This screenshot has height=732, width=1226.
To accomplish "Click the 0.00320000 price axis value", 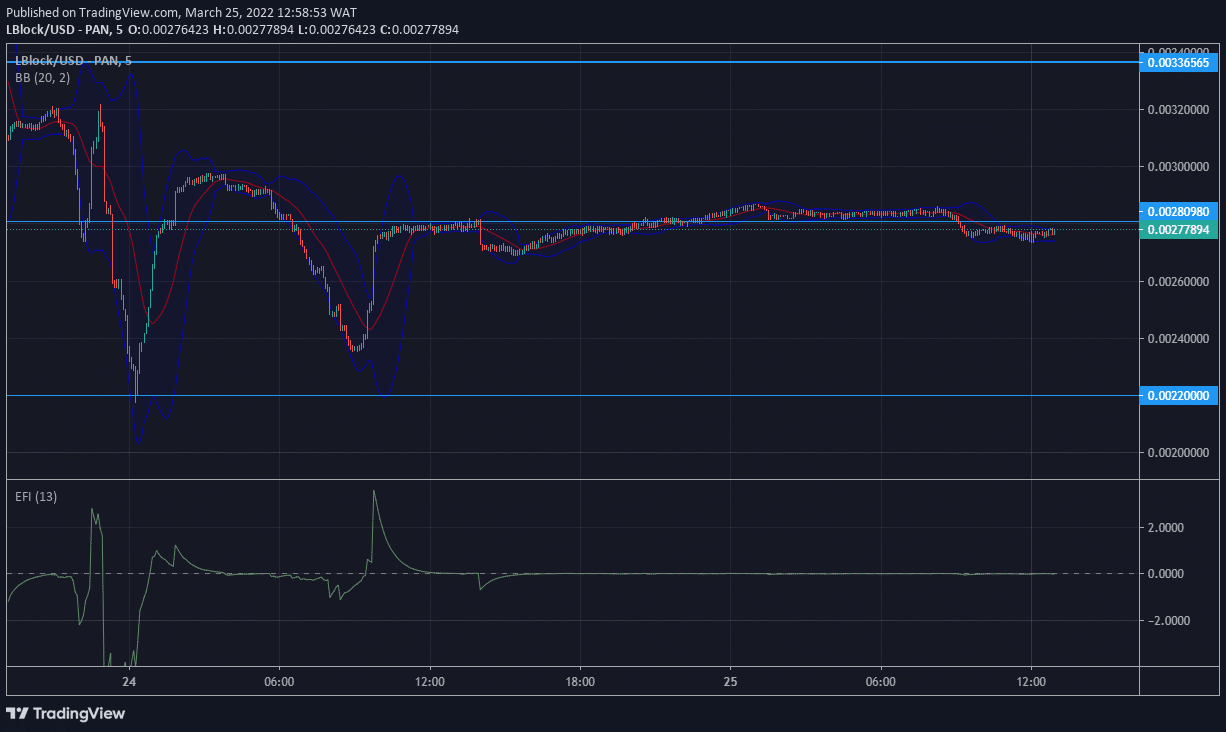I will pyautogui.click(x=1177, y=109).
